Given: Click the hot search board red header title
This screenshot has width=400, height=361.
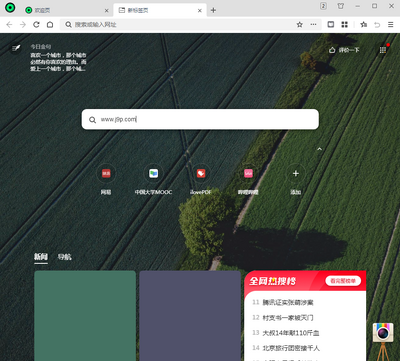Looking at the screenshot, I should (x=272, y=281).
